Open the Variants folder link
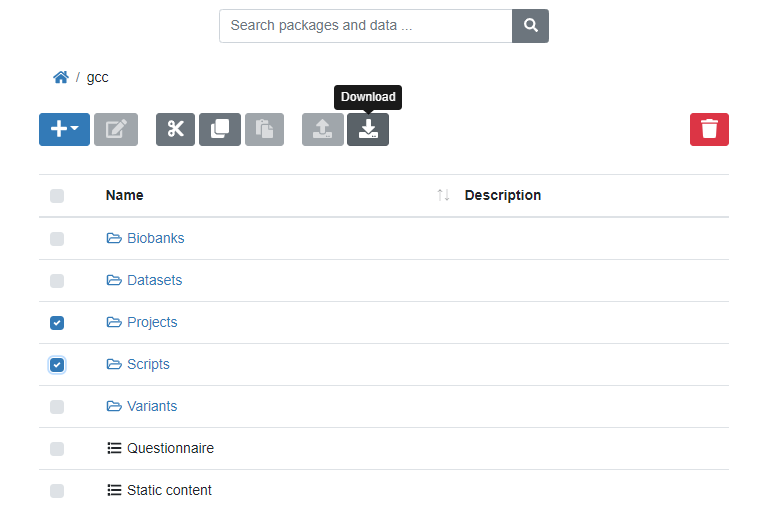The width and height of the screenshot is (768, 512). click(x=152, y=407)
